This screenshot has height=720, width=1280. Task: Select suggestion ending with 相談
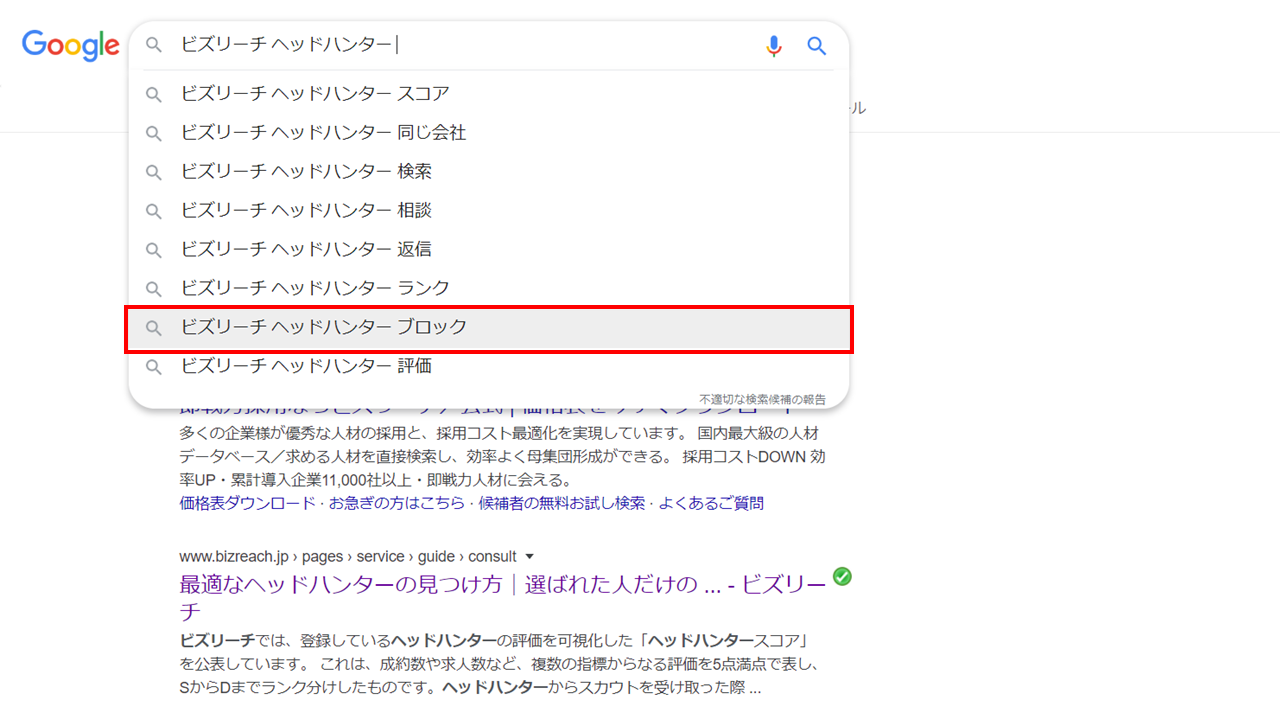[489, 211]
